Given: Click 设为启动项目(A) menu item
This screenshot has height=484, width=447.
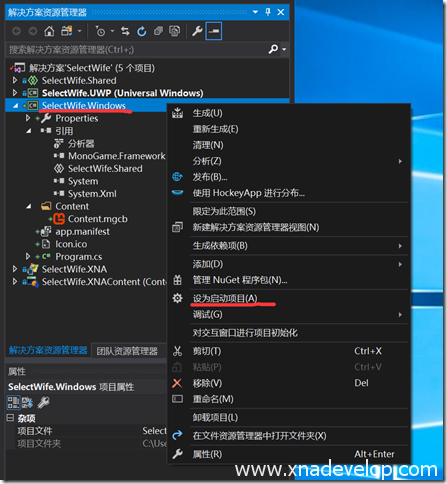Looking at the screenshot, I should pyautogui.click(x=289, y=298).
